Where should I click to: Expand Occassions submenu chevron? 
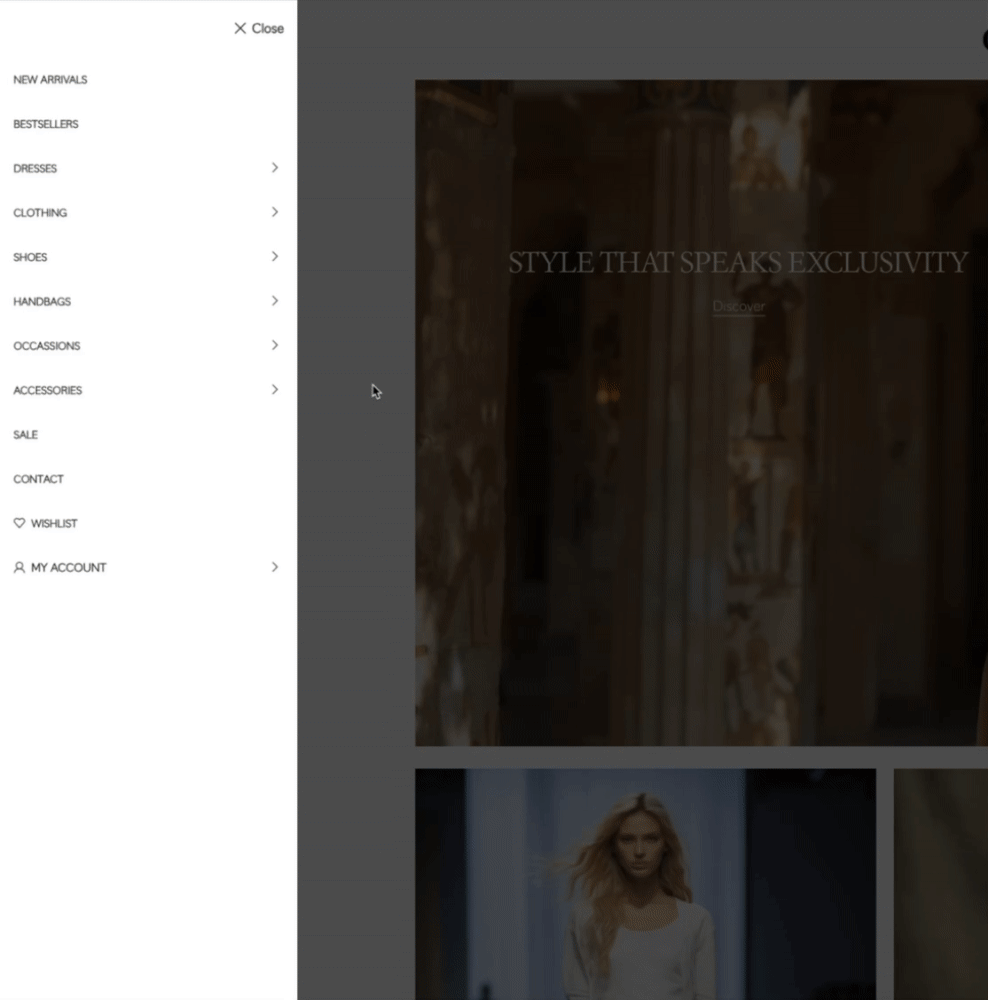[x=275, y=345]
